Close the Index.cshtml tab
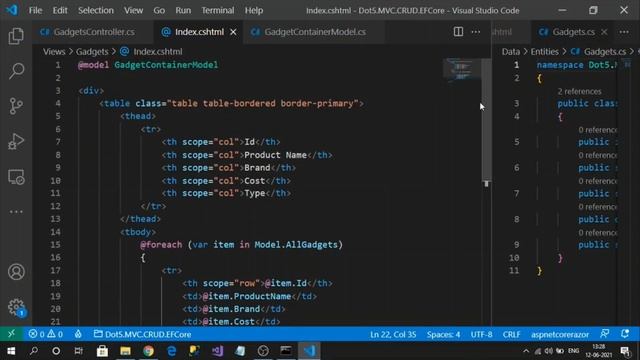This screenshot has height=360, width=640. [x=233, y=32]
